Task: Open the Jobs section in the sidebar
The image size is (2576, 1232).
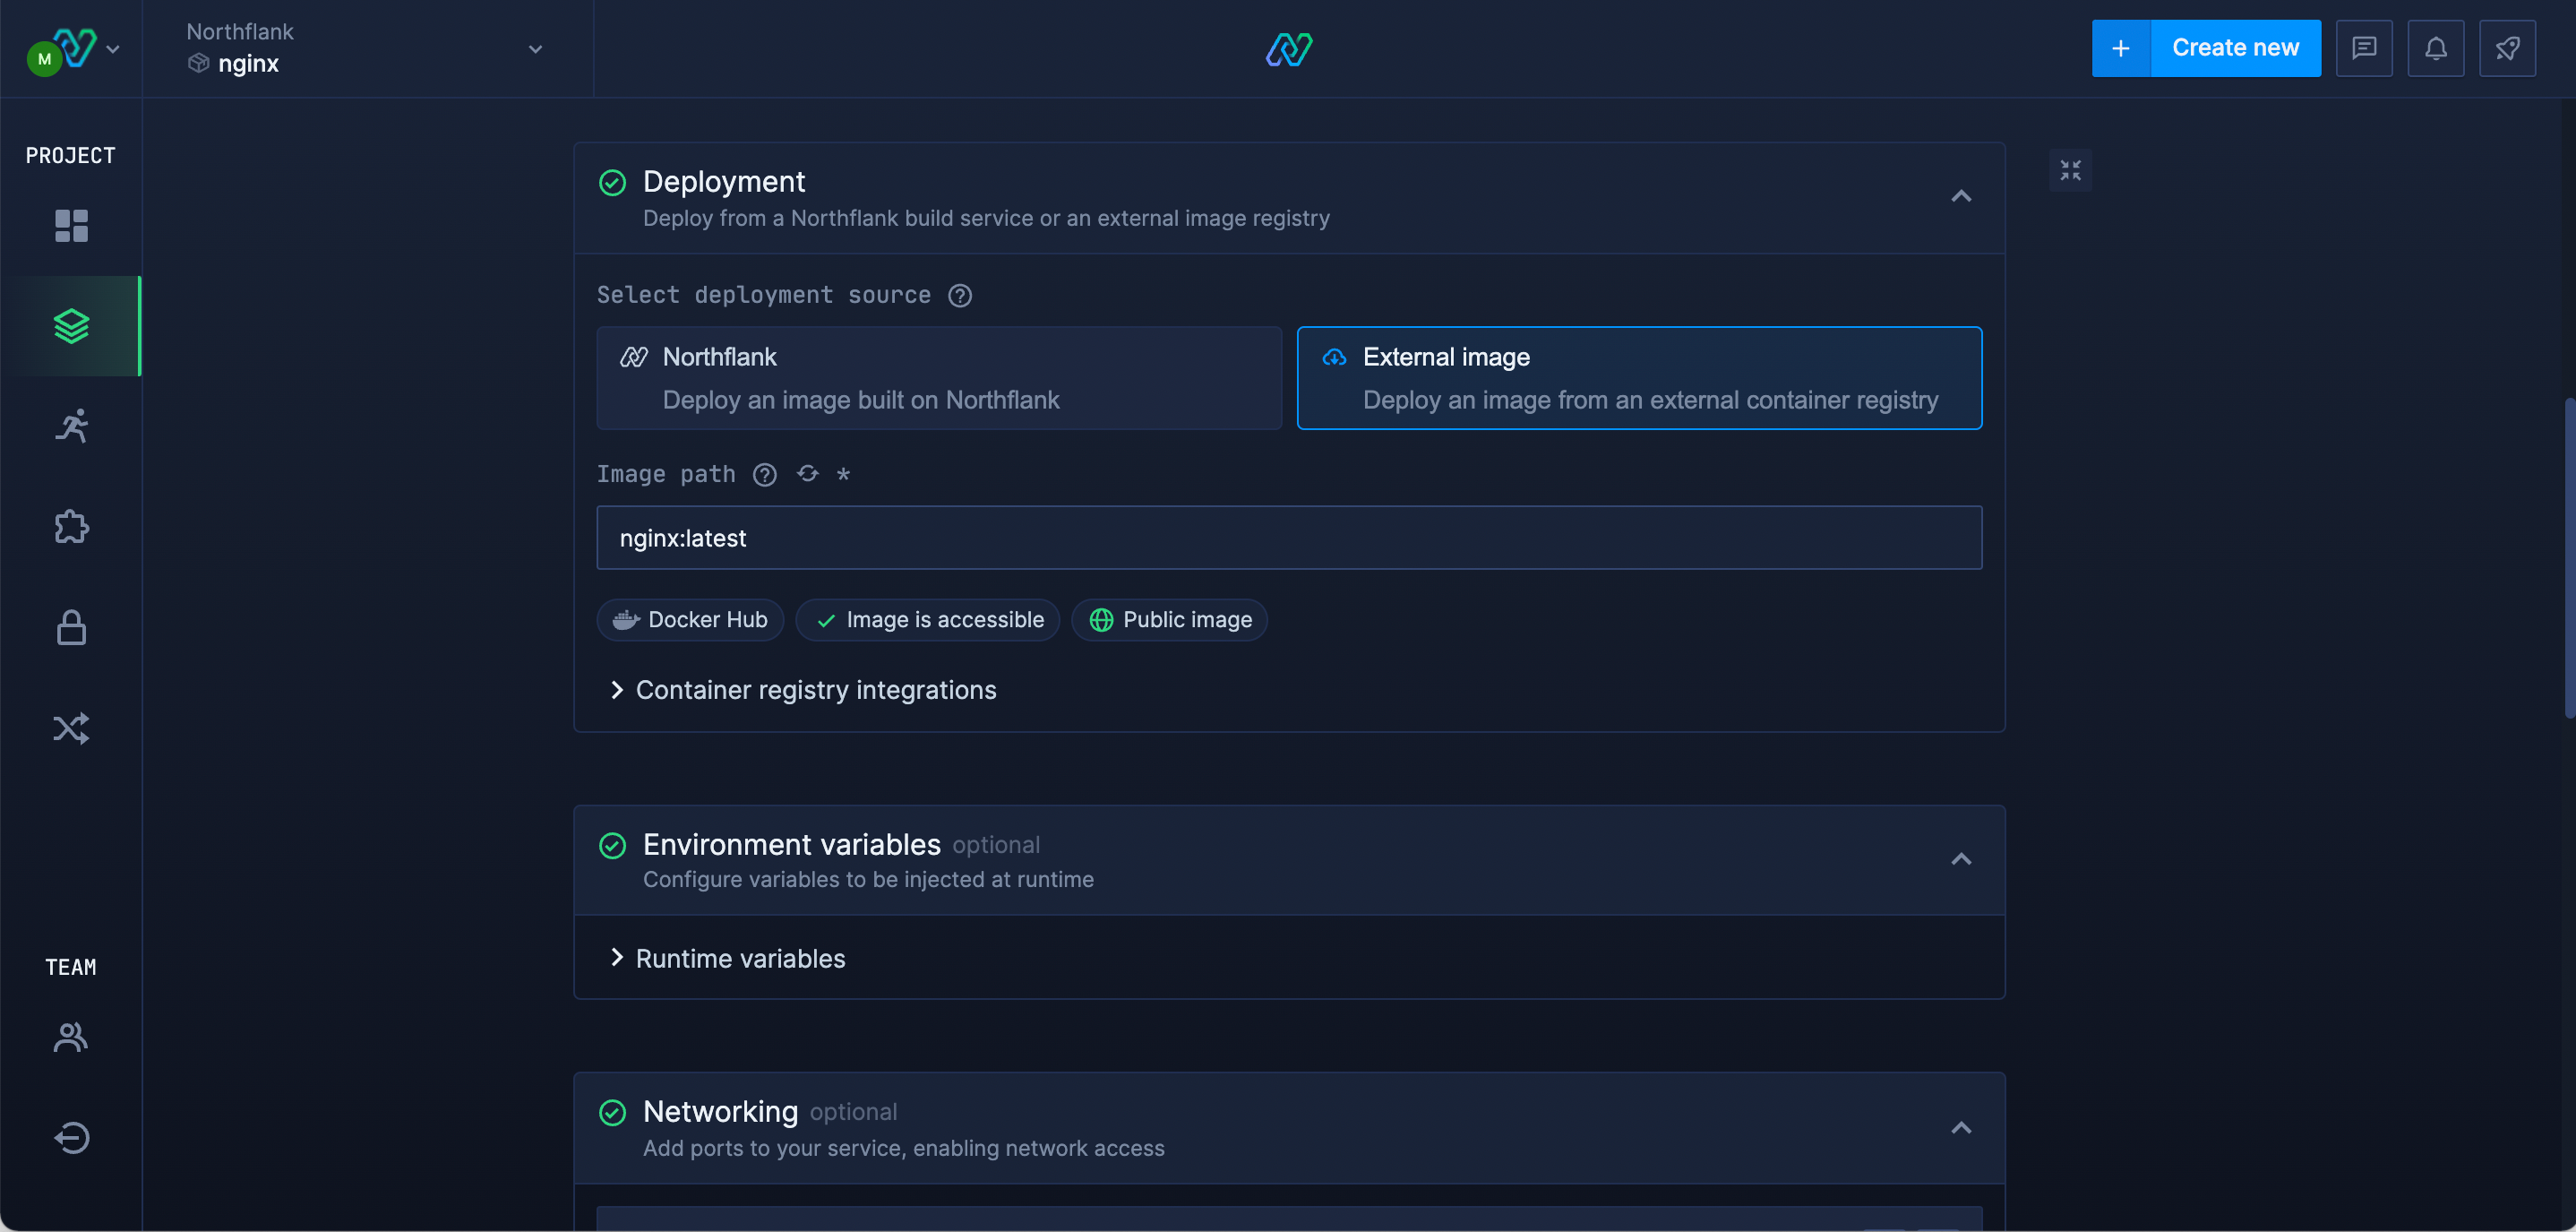Action: (71, 425)
